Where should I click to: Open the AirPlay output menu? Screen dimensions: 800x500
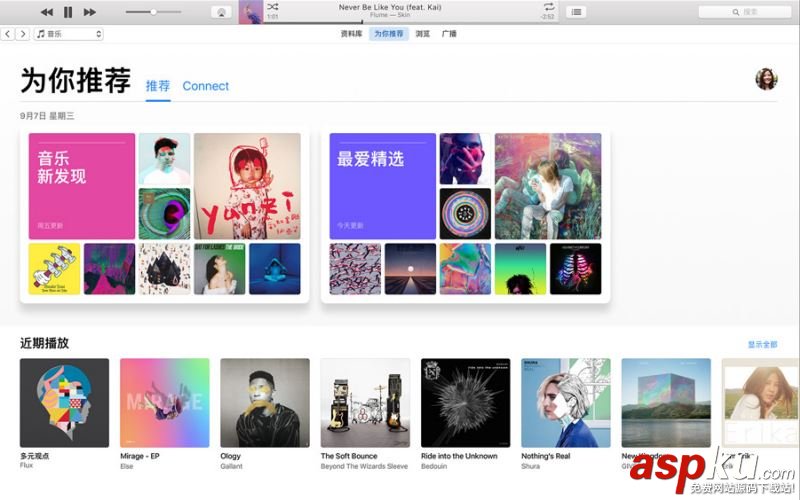tap(221, 12)
